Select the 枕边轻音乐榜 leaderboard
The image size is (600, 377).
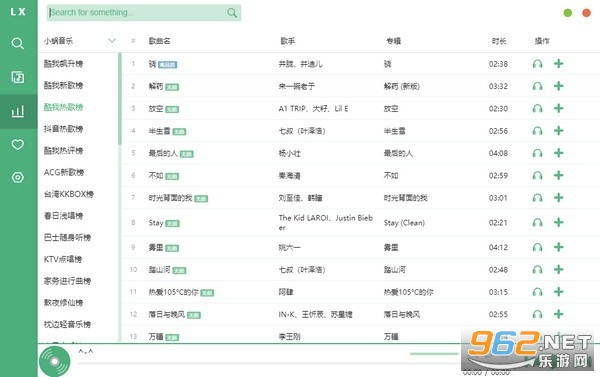click(67, 324)
